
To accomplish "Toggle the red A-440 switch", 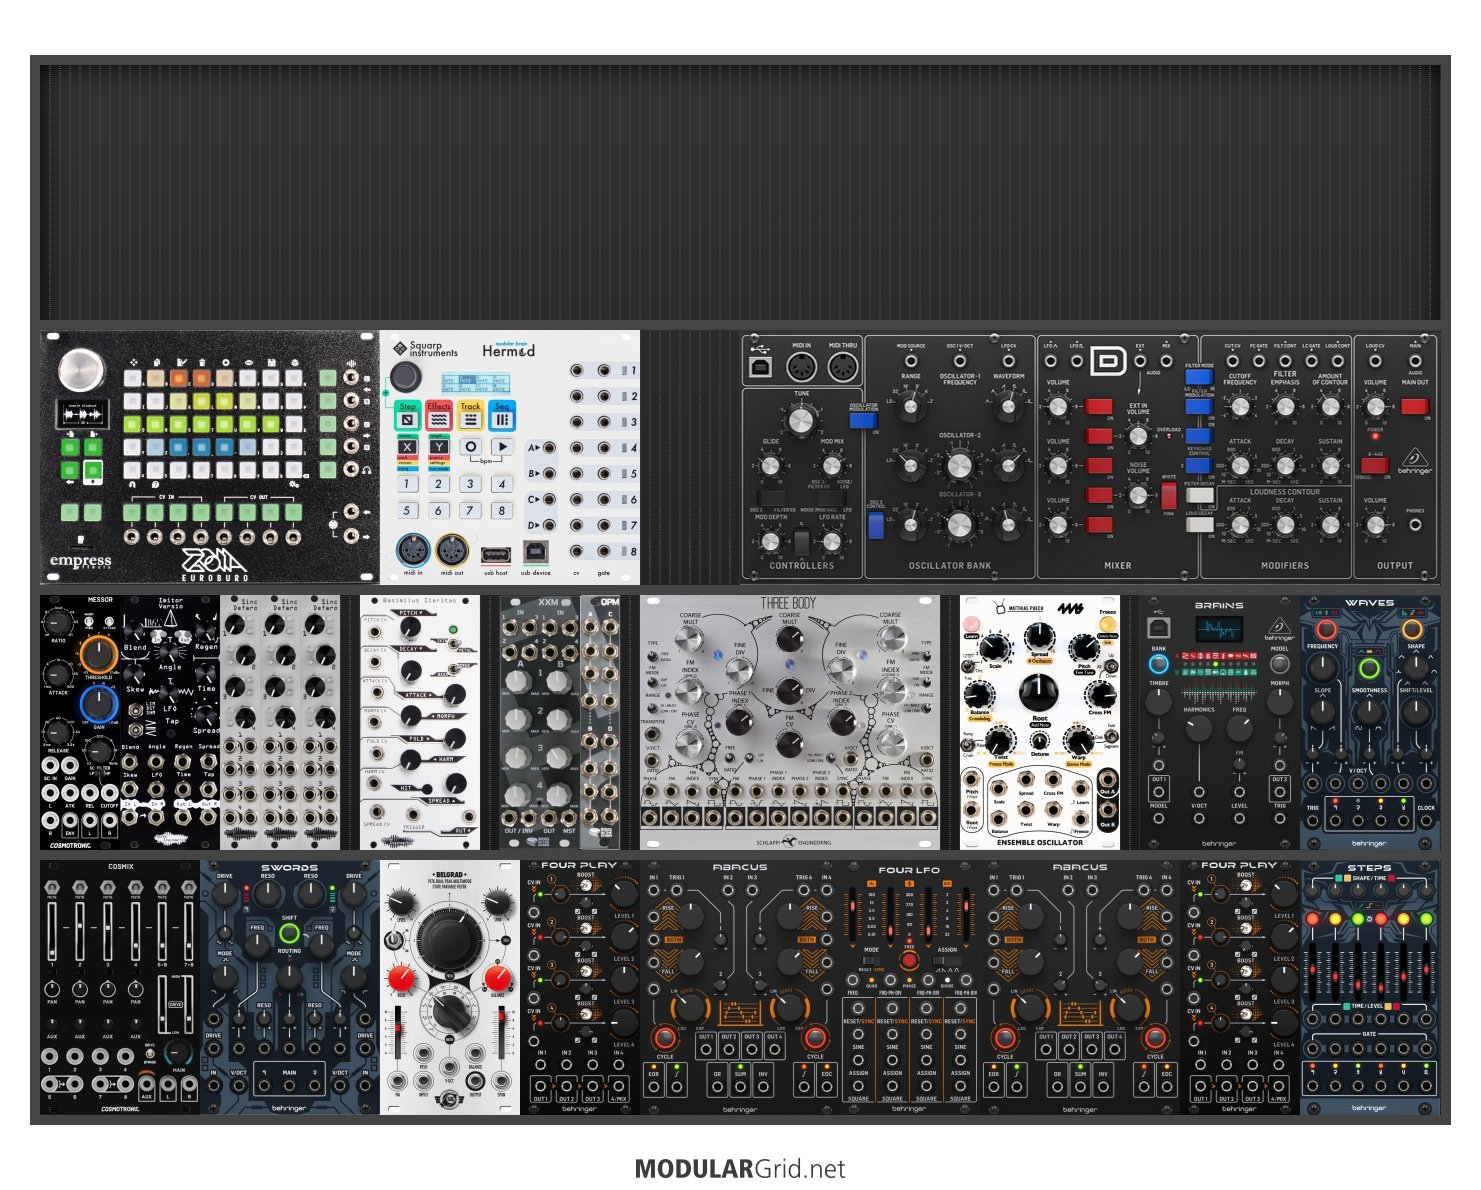I will click(1375, 465).
